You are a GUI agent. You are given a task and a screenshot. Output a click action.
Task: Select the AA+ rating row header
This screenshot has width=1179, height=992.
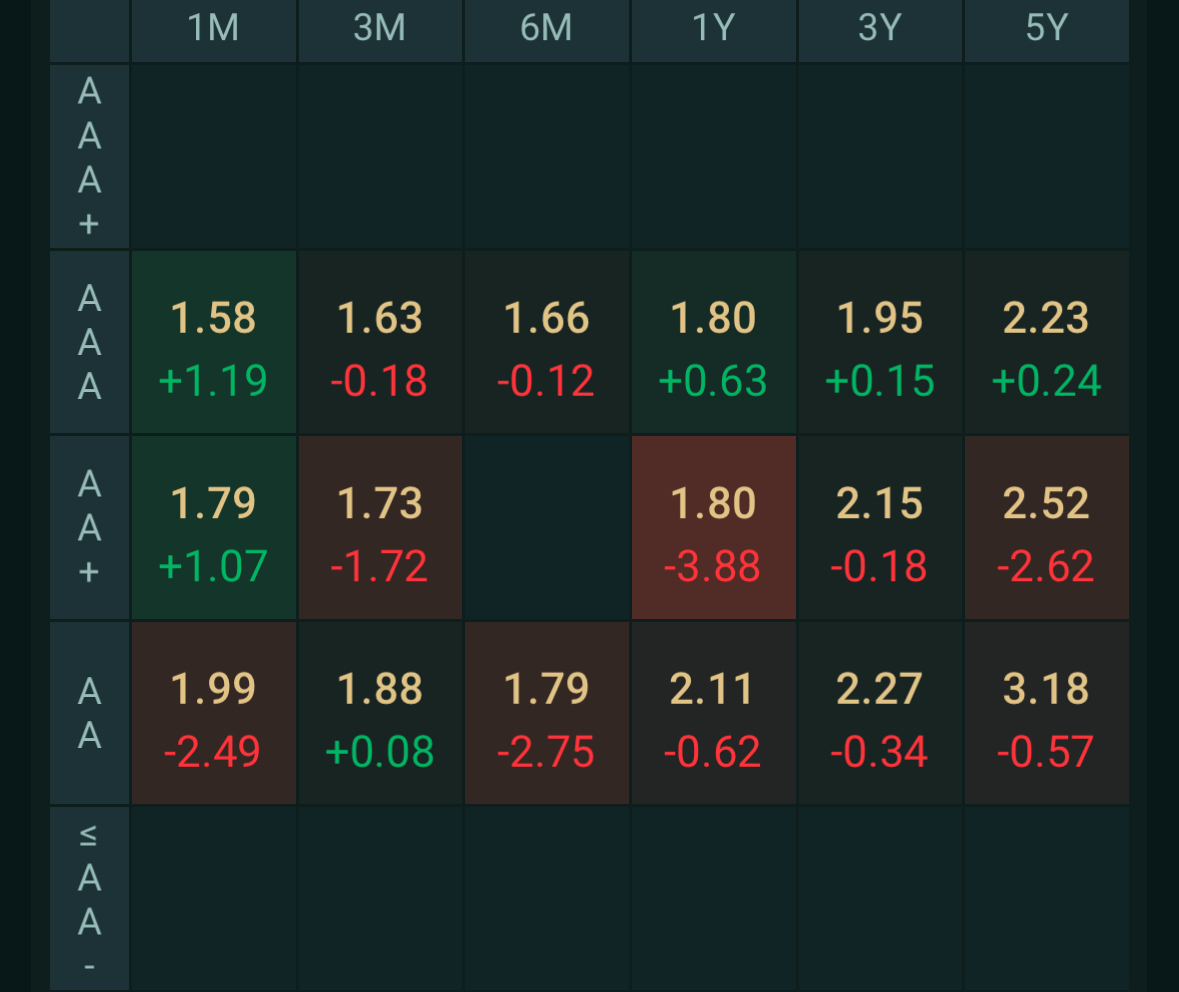point(90,527)
